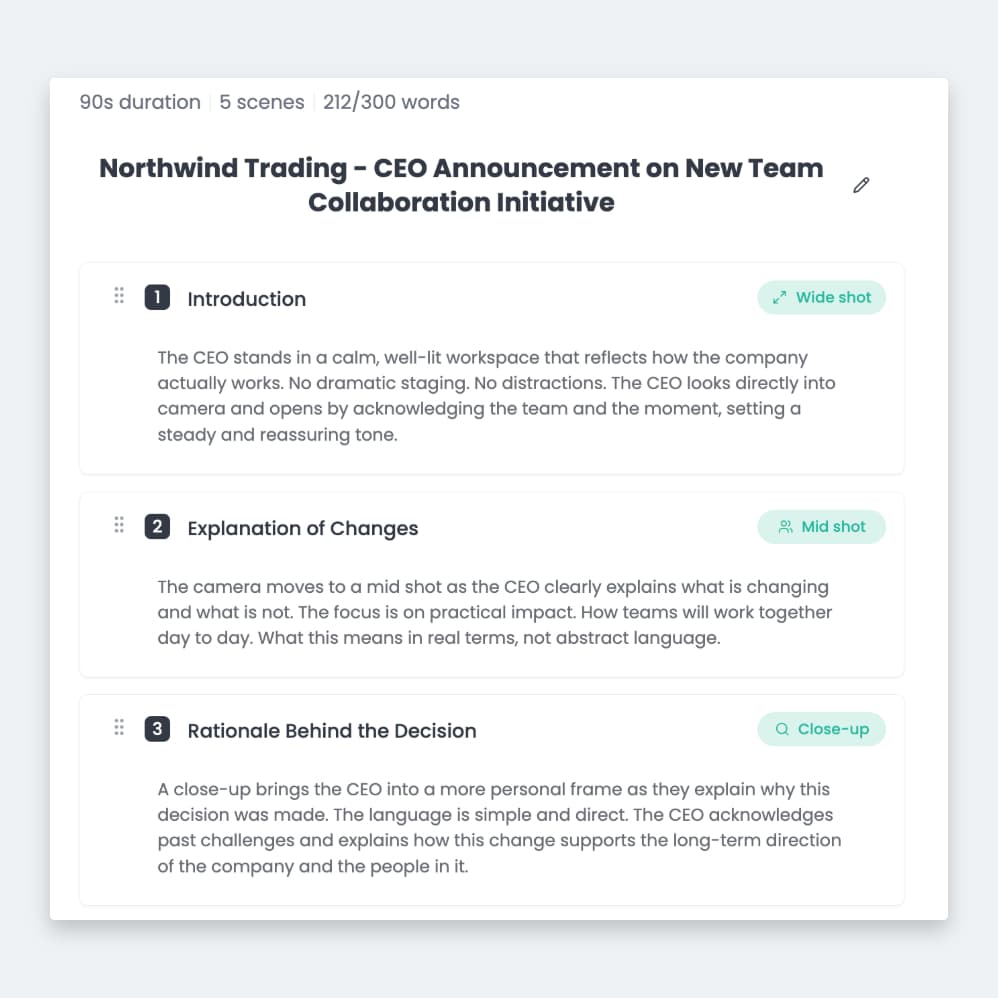Click drag handle beside Explanation of Changes
998x998 pixels.
(119, 525)
